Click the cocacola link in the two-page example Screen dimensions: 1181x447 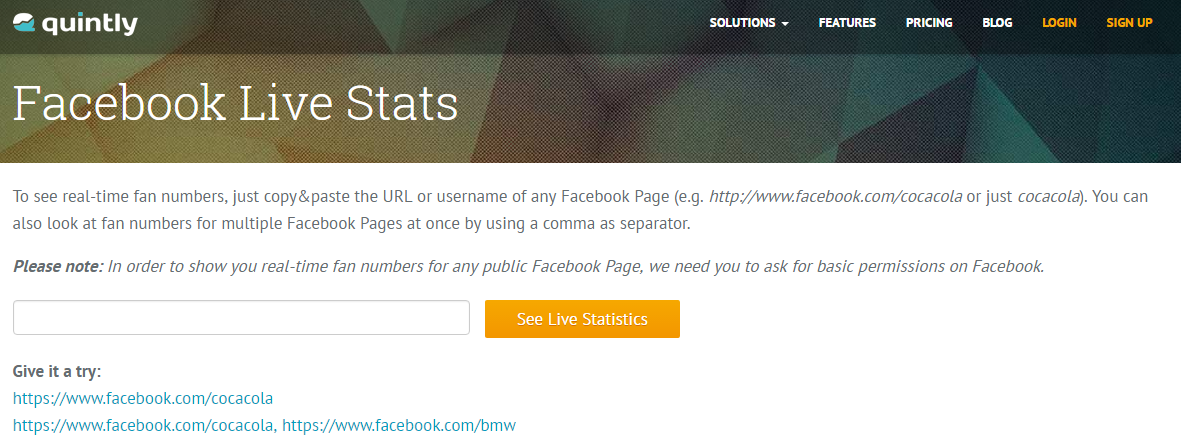(143, 426)
